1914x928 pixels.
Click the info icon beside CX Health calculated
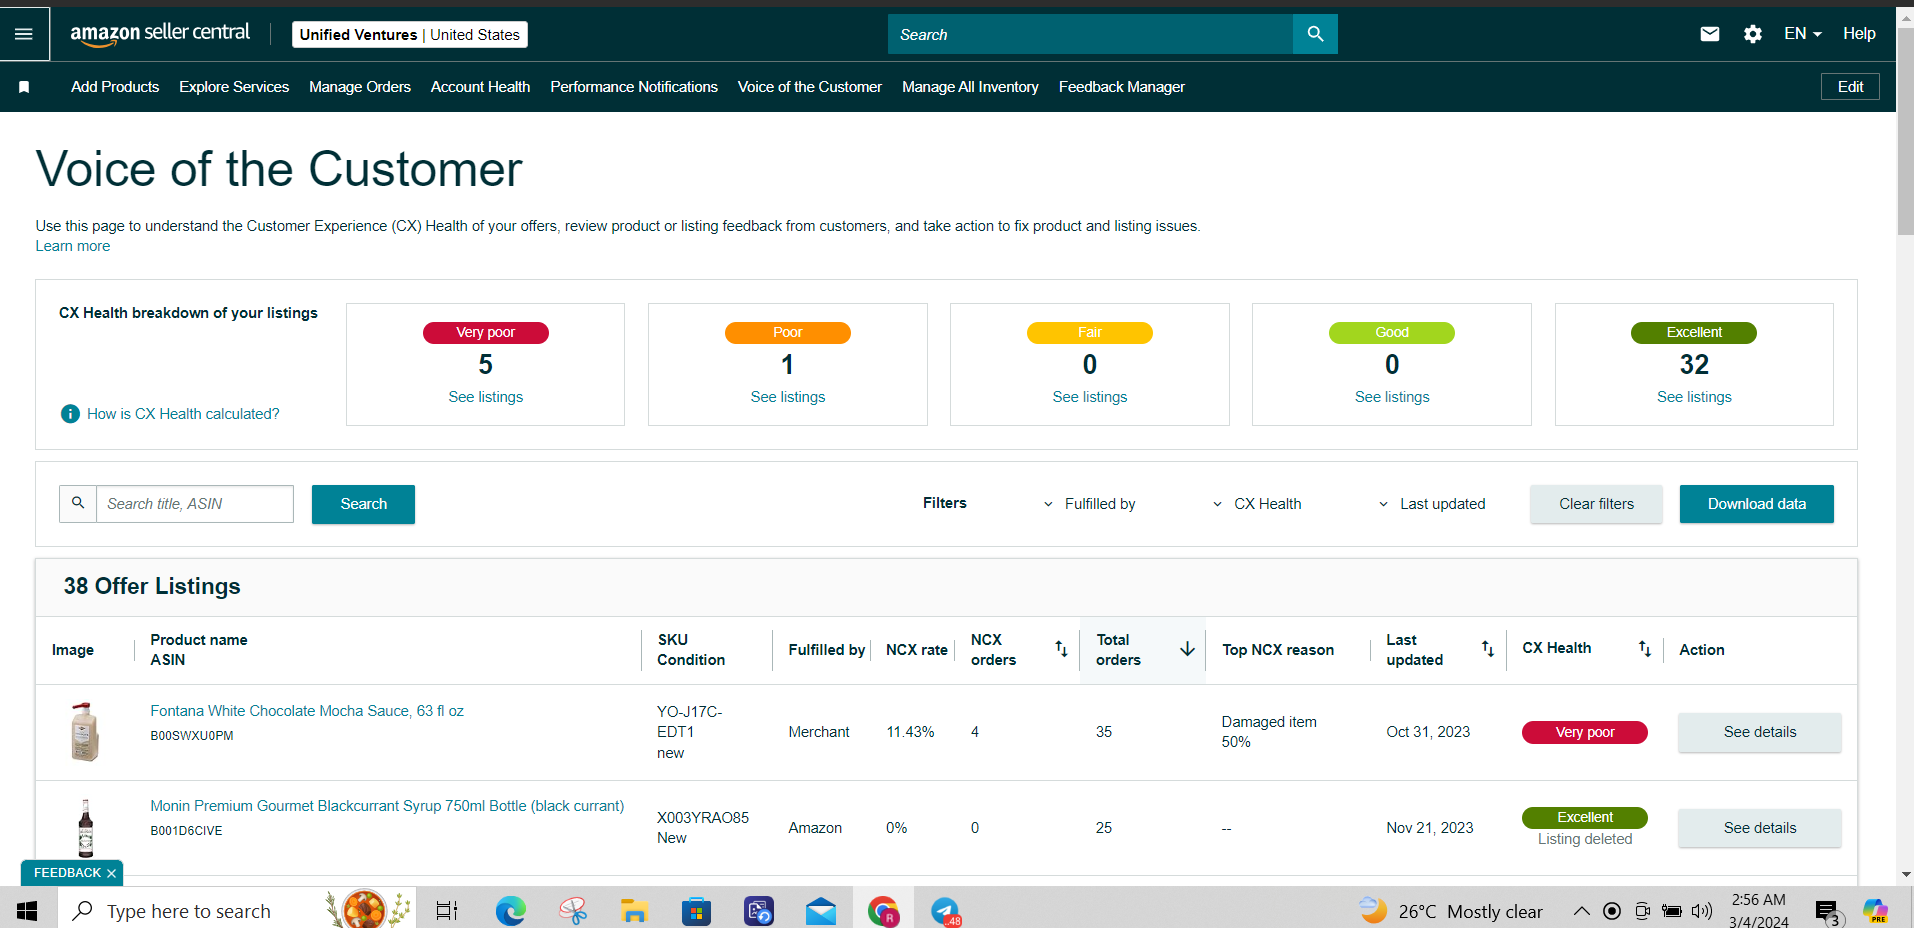70,414
